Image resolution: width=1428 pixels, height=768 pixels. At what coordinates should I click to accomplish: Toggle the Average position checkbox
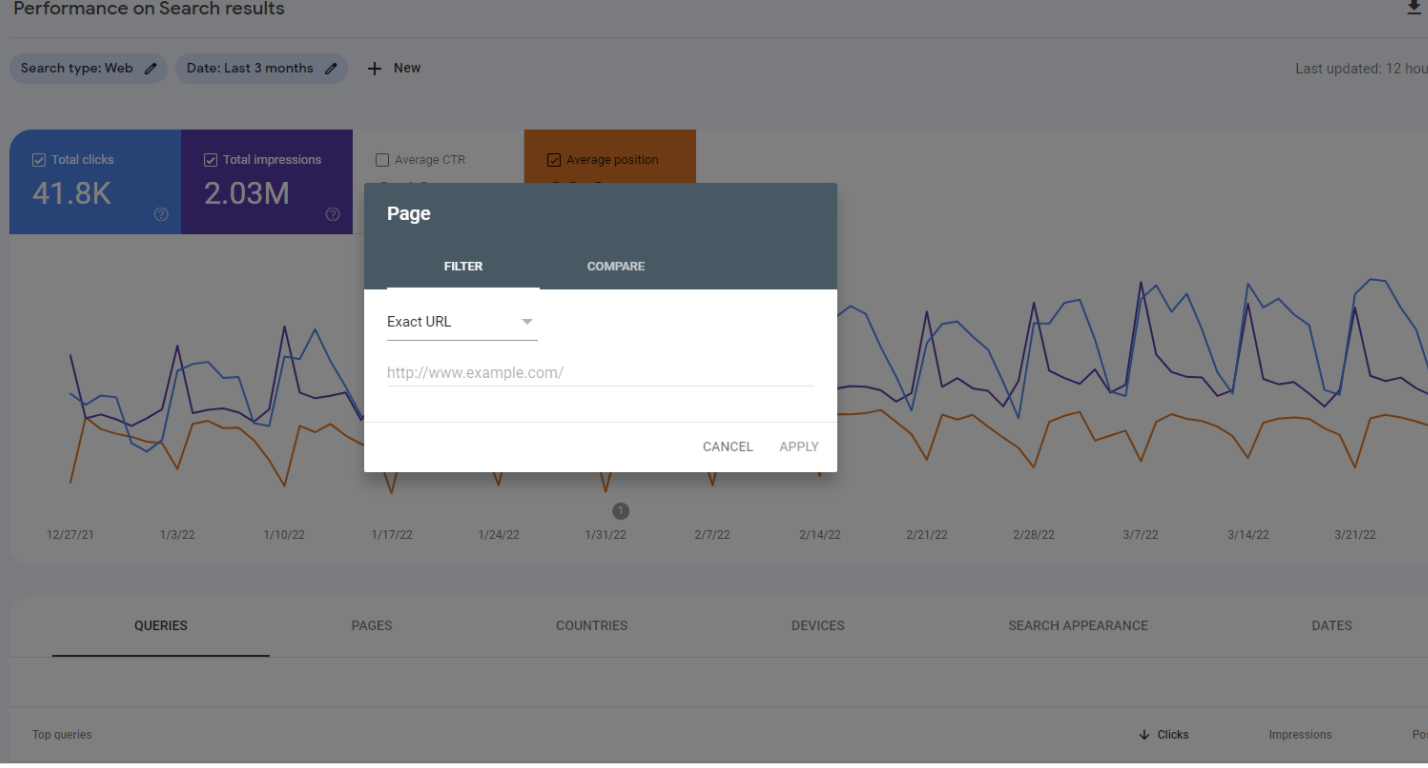coord(554,160)
